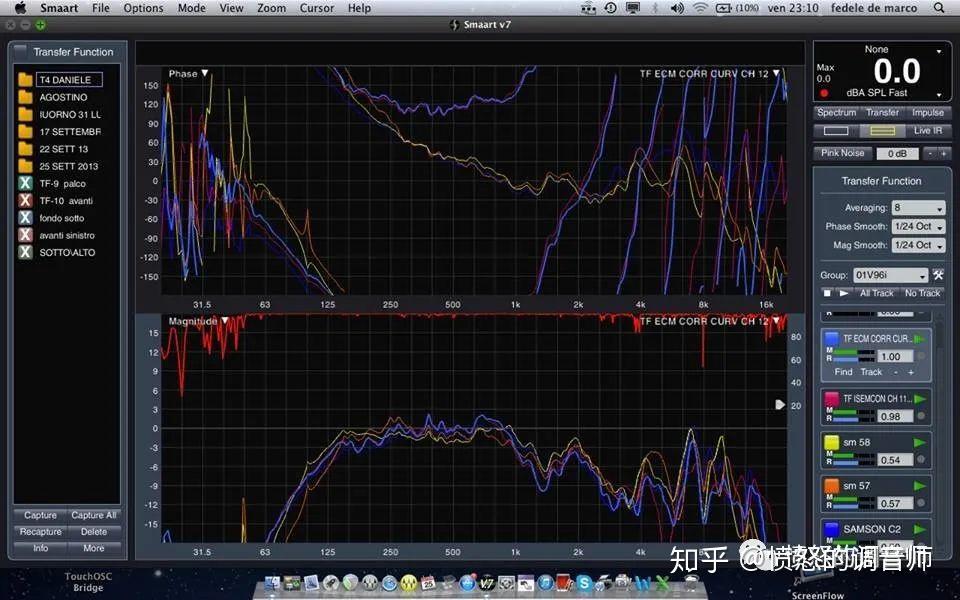Toggle visibility of fondo sotto trace

tap(25, 217)
